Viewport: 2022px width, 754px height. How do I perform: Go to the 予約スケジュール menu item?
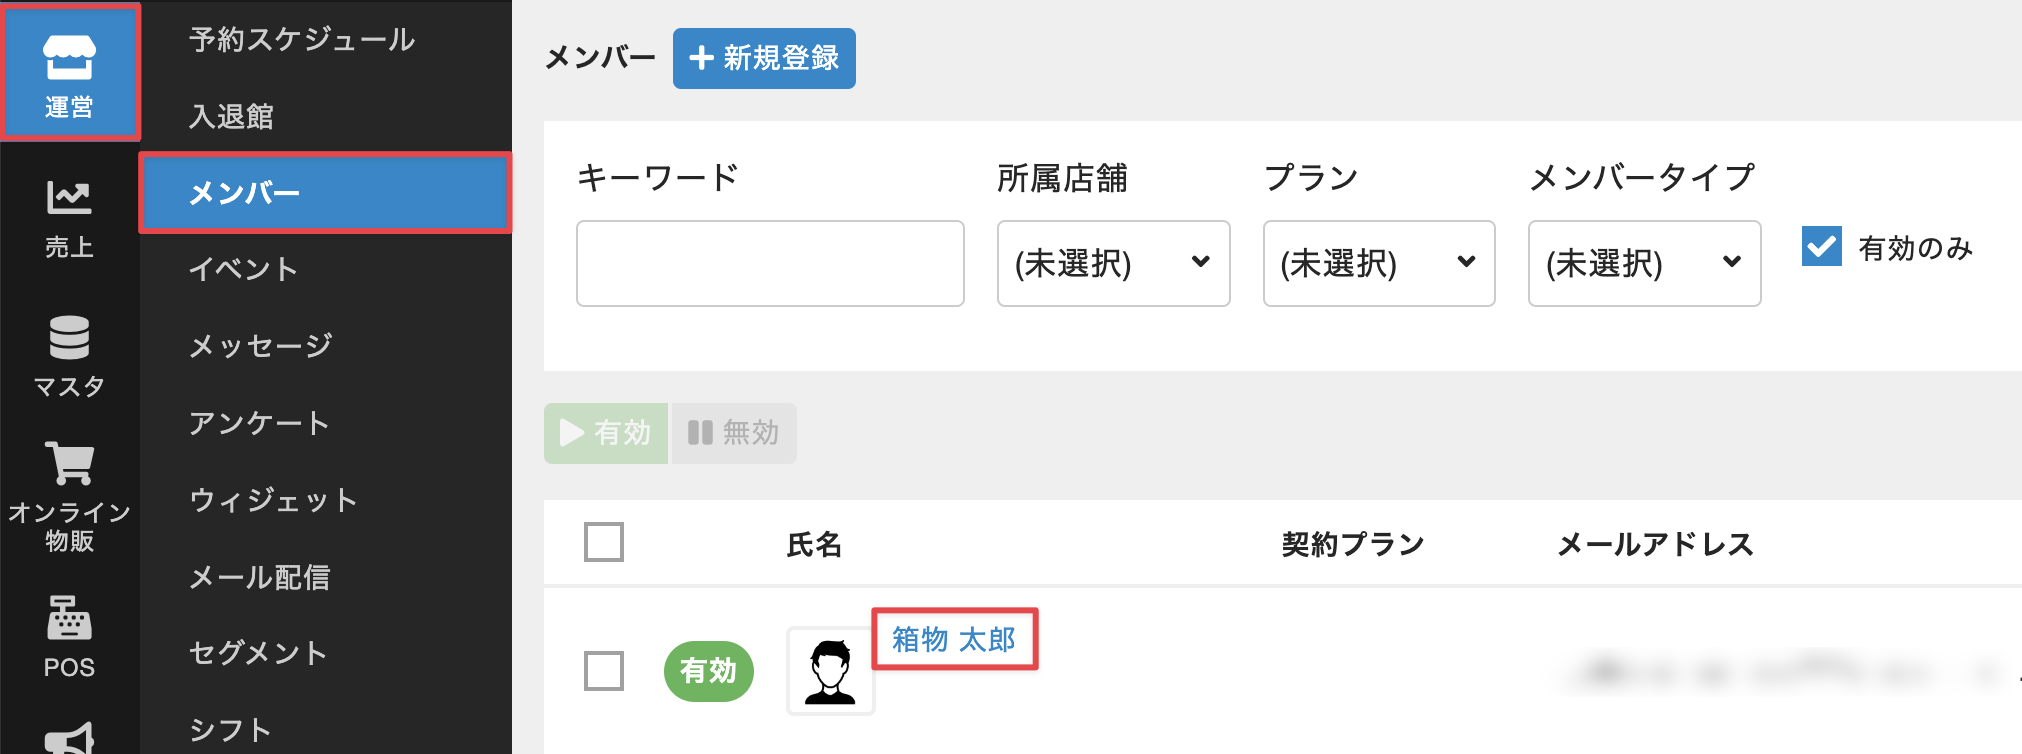point(302,40)
